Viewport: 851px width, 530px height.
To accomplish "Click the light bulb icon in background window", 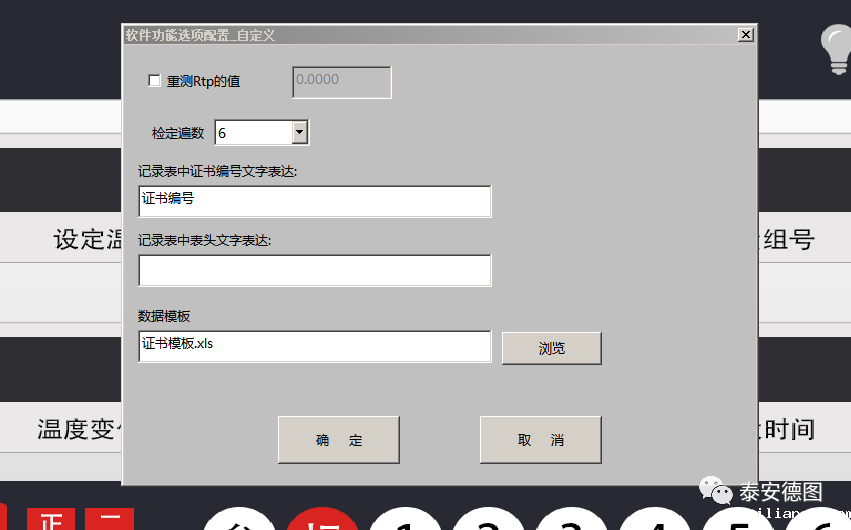I will [x=837, y=49].
